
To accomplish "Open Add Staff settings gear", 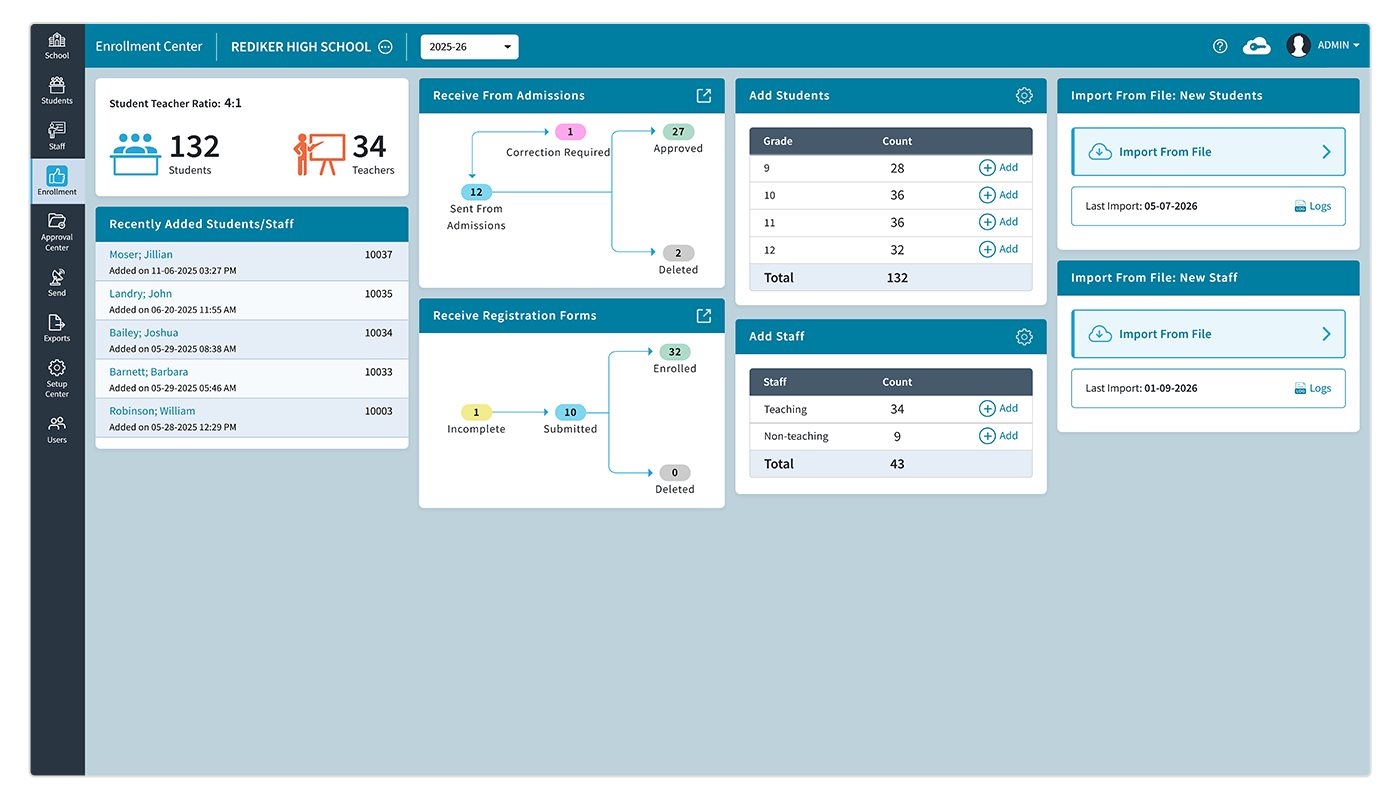I will [x=1024, y=337].
